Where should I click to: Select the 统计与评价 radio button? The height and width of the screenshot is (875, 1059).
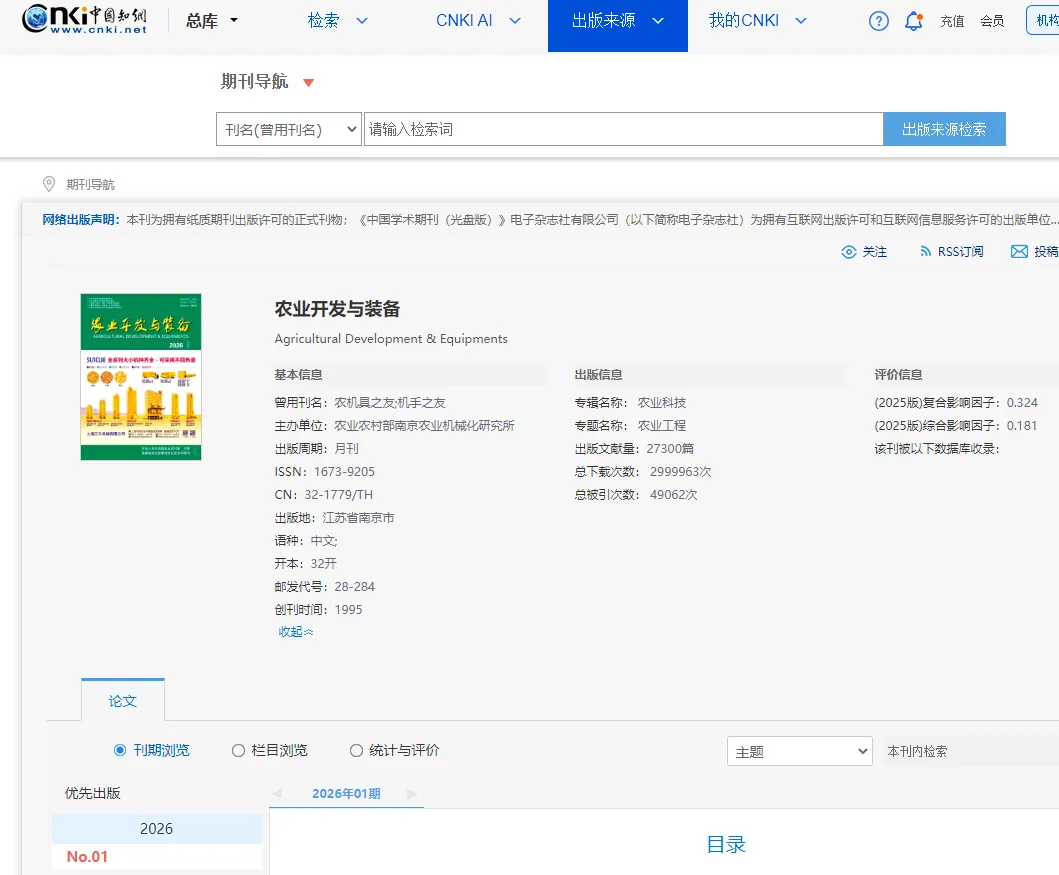pos(356,750)
